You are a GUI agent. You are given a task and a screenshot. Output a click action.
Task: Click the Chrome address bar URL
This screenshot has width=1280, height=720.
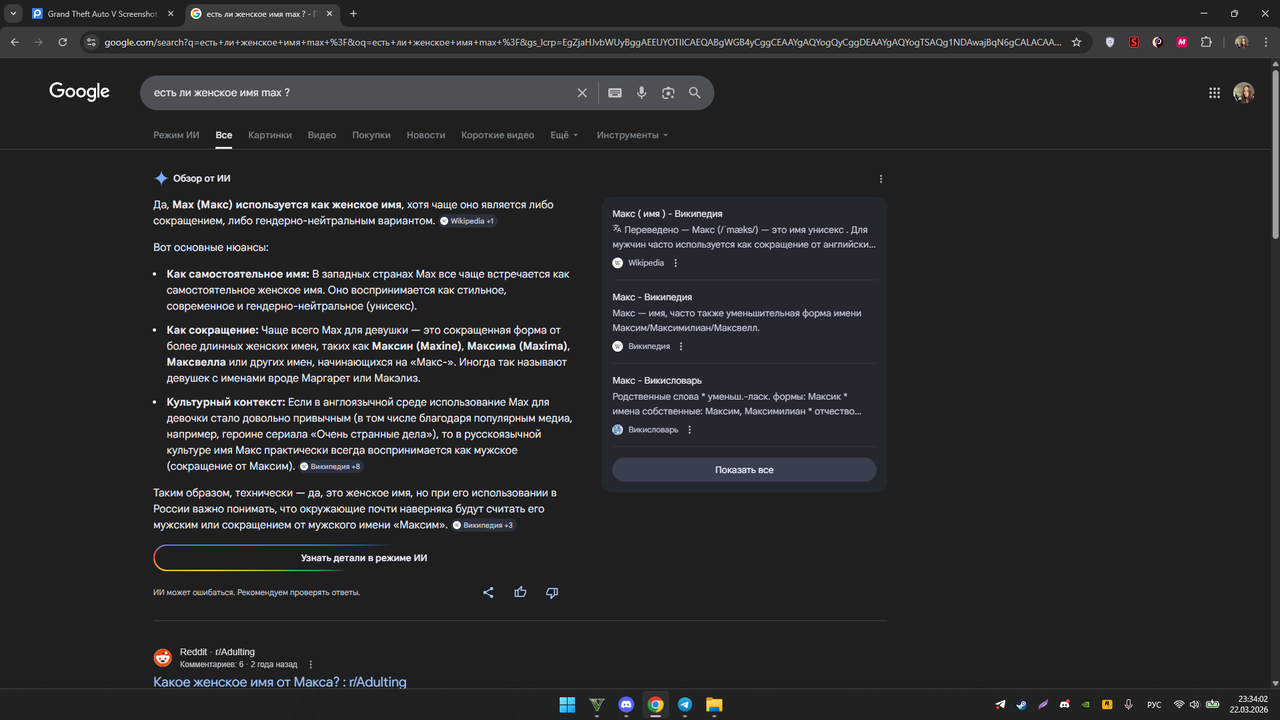tap(582, 42)
